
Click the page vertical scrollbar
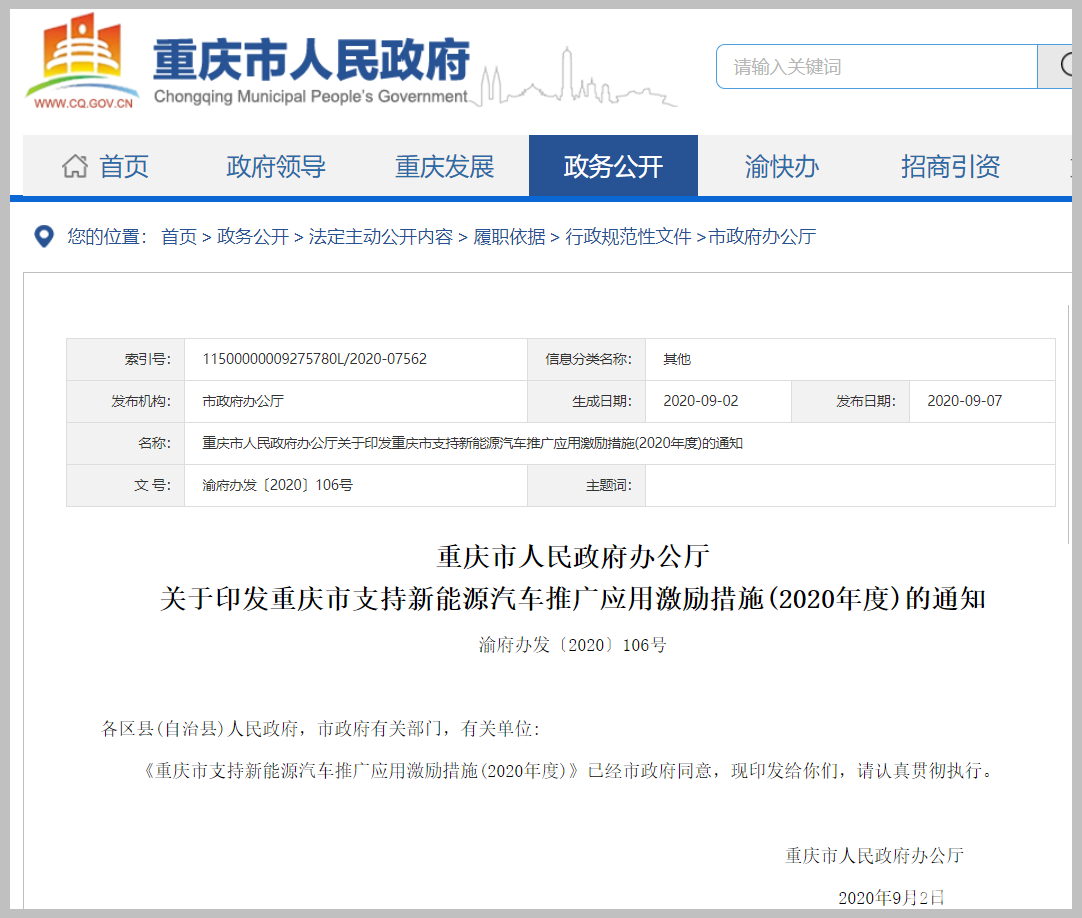[1069, 424]
